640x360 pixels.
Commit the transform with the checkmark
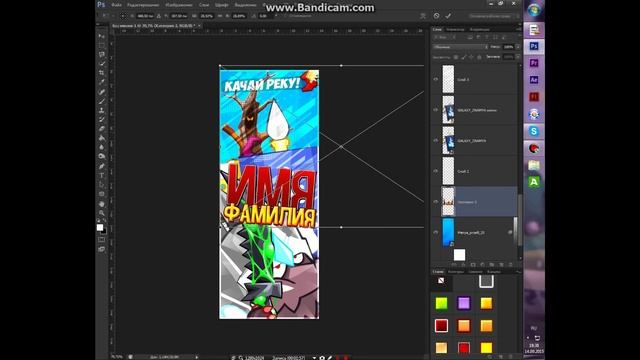448,16
